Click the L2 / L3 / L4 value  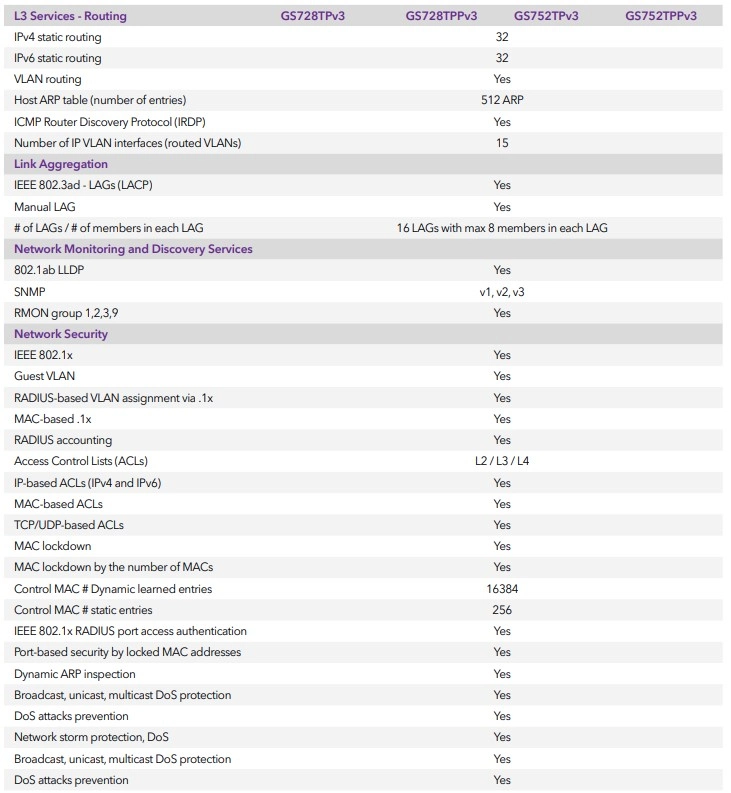coord(502,461)
